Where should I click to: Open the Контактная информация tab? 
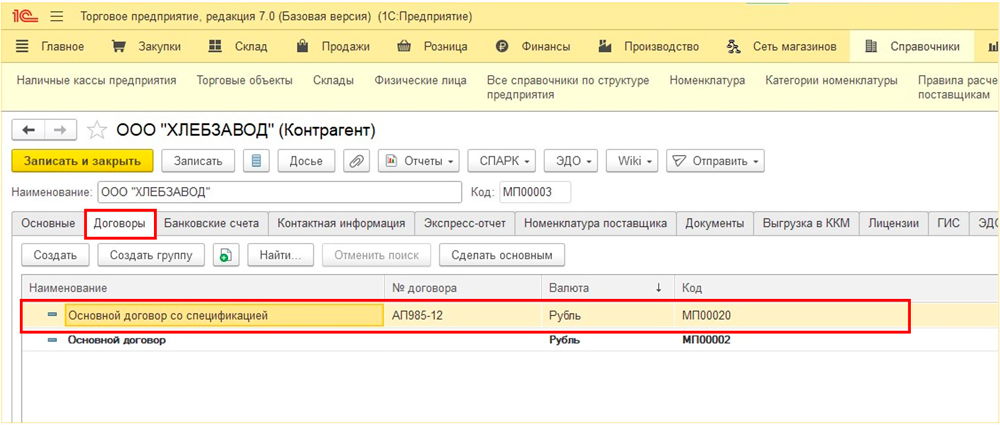click(x=341, y=223)
